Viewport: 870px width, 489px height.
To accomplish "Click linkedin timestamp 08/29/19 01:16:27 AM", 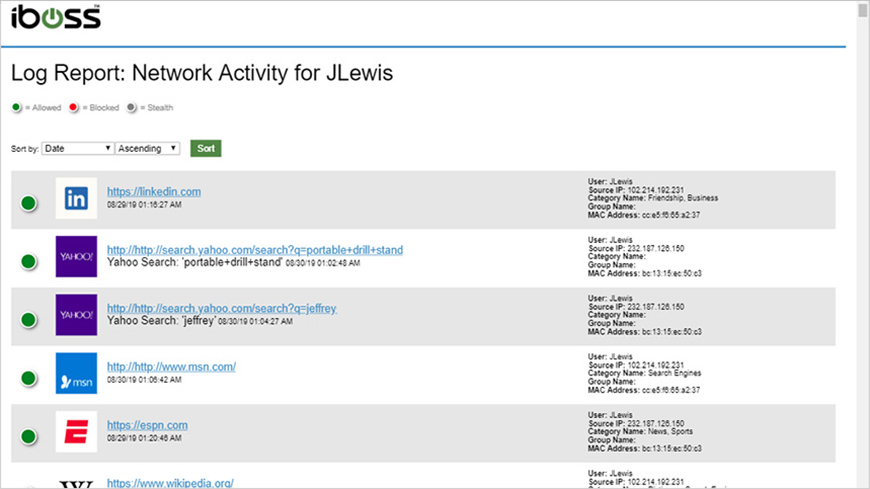I will 144,205.
